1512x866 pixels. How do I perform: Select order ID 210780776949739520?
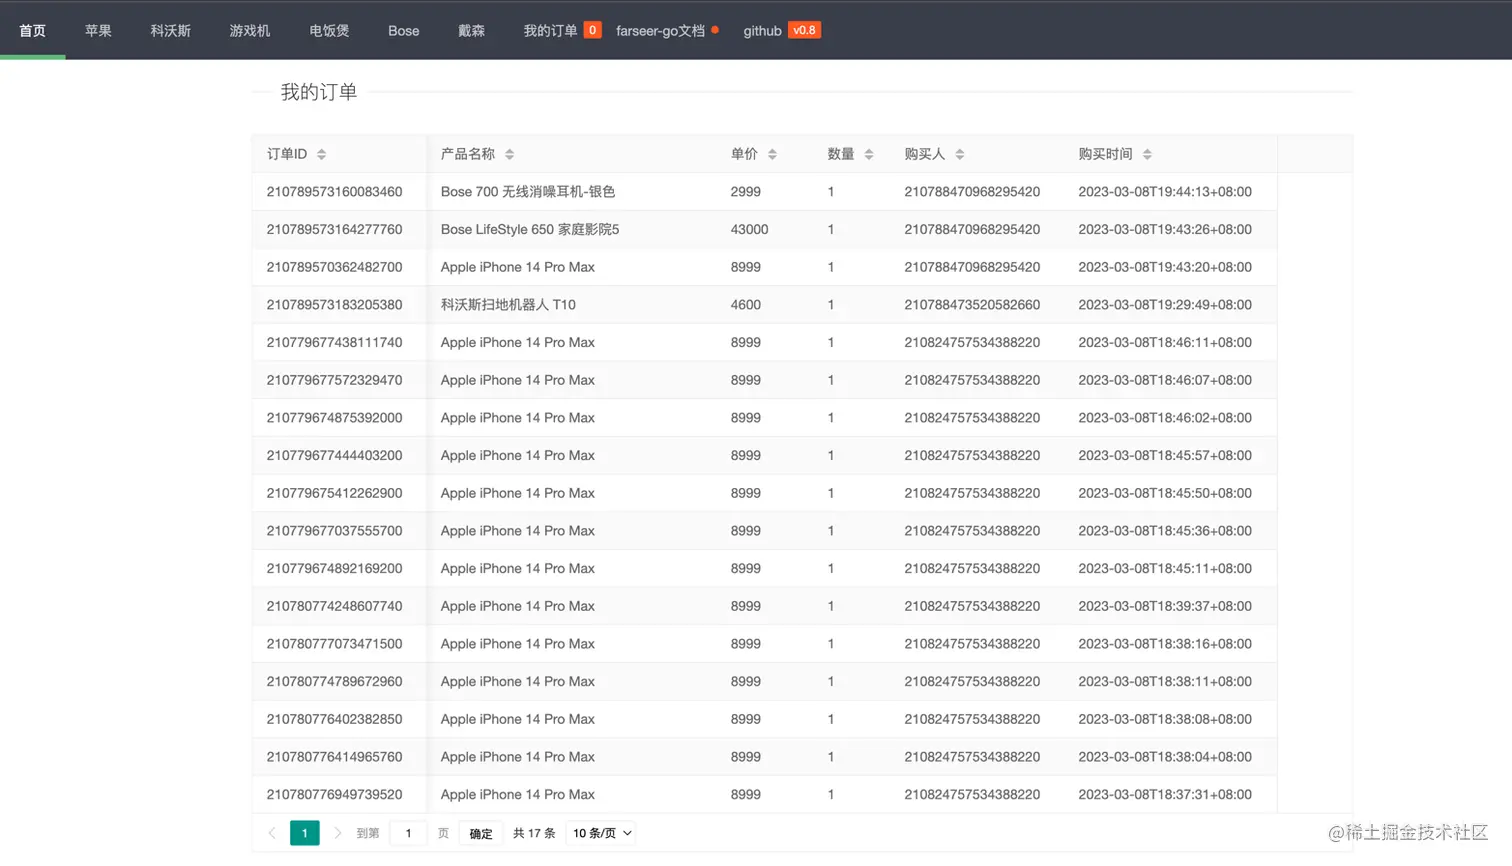point(334,794)
